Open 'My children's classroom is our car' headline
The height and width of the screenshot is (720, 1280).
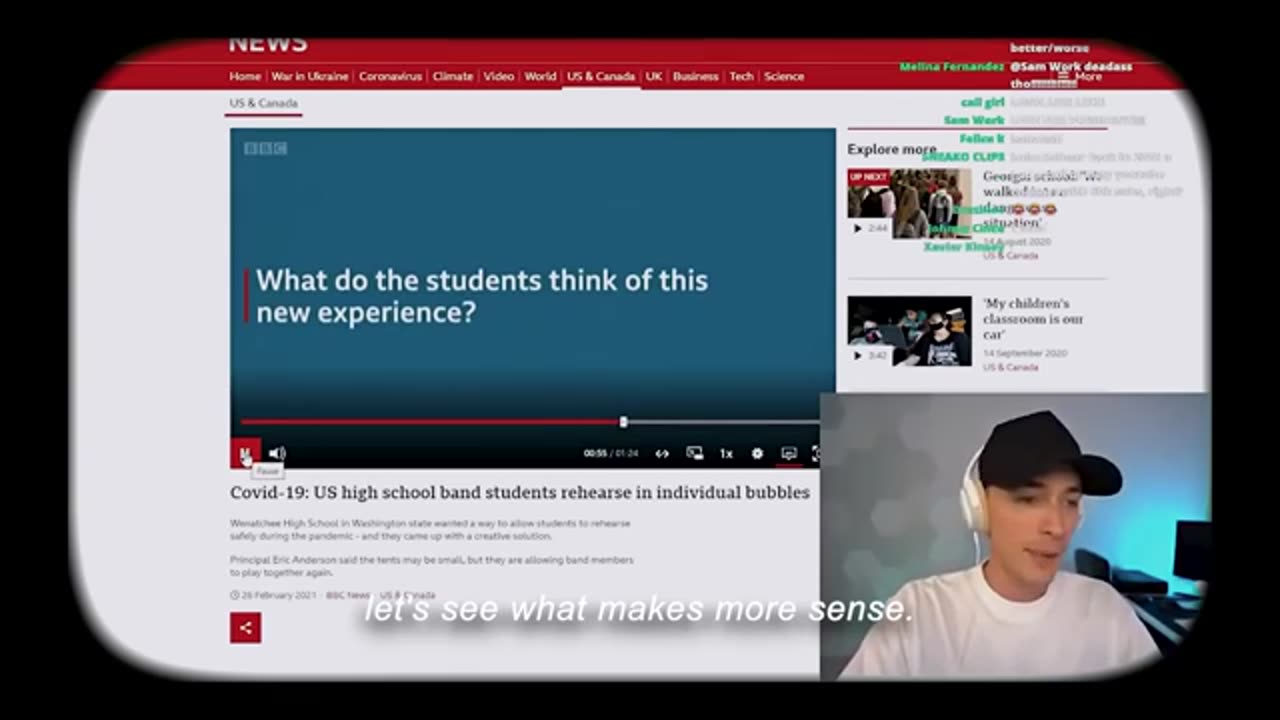click(1033, 319)
